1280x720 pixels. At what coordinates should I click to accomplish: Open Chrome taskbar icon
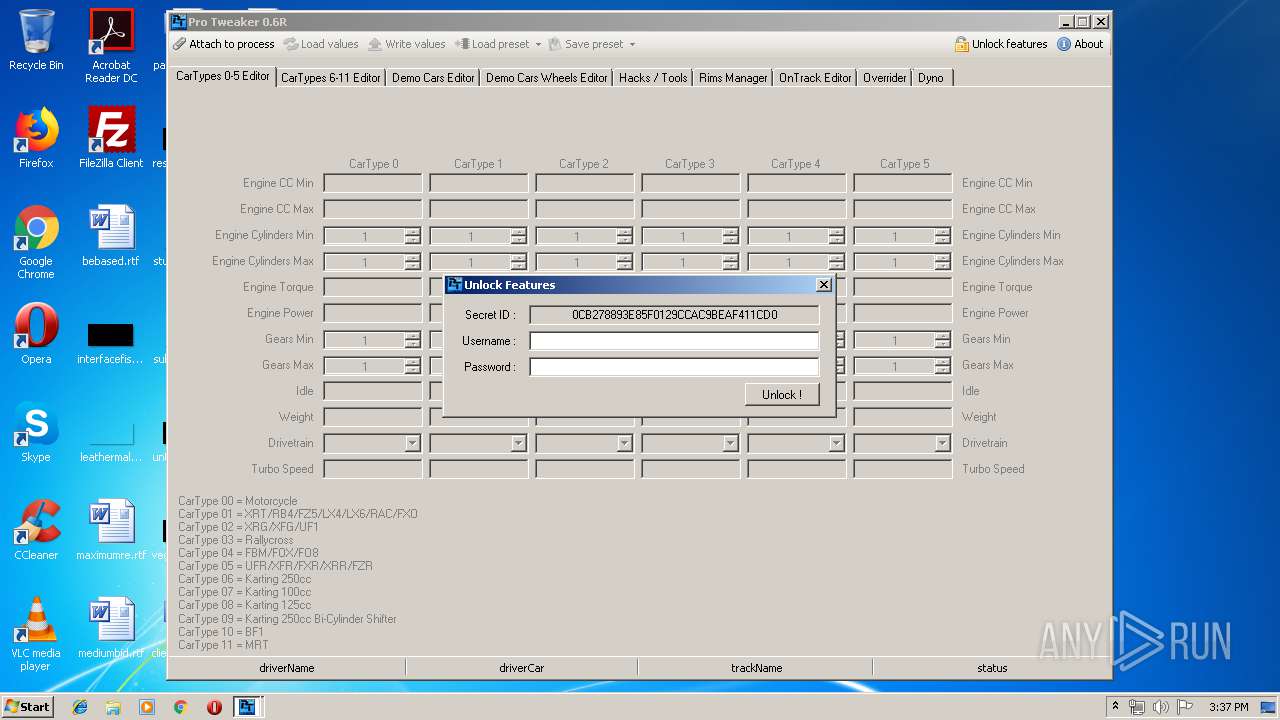pyautogui.click(x=180, y=707)
